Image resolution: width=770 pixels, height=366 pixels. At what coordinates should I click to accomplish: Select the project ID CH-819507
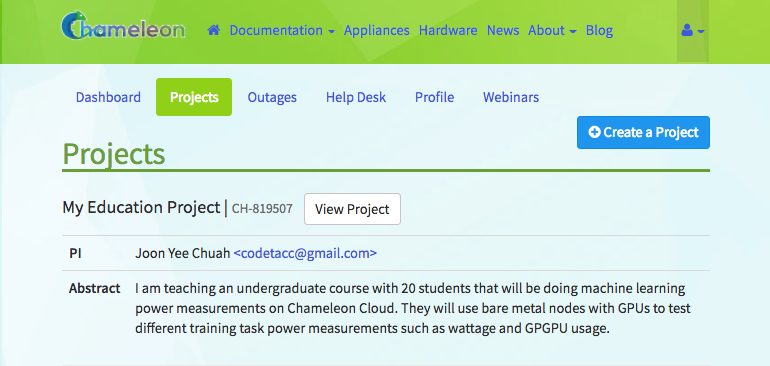[x=262, y=209]
